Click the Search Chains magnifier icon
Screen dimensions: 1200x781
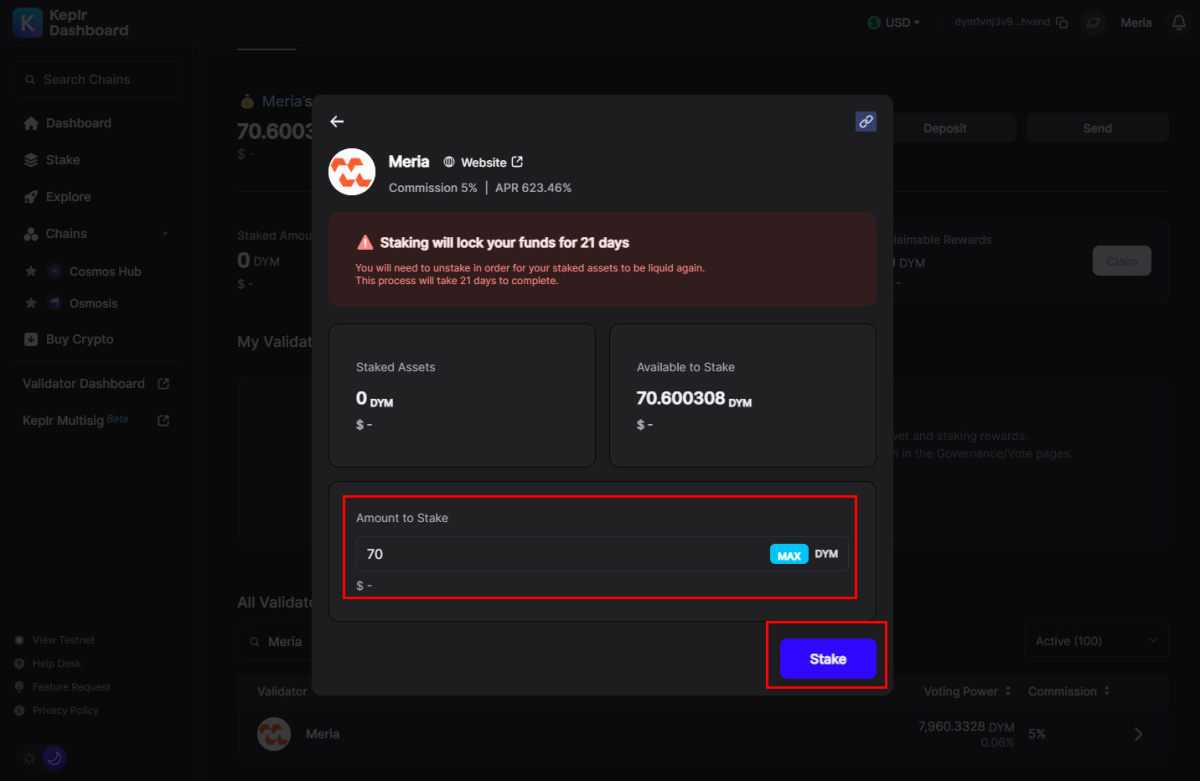[30, 79]
